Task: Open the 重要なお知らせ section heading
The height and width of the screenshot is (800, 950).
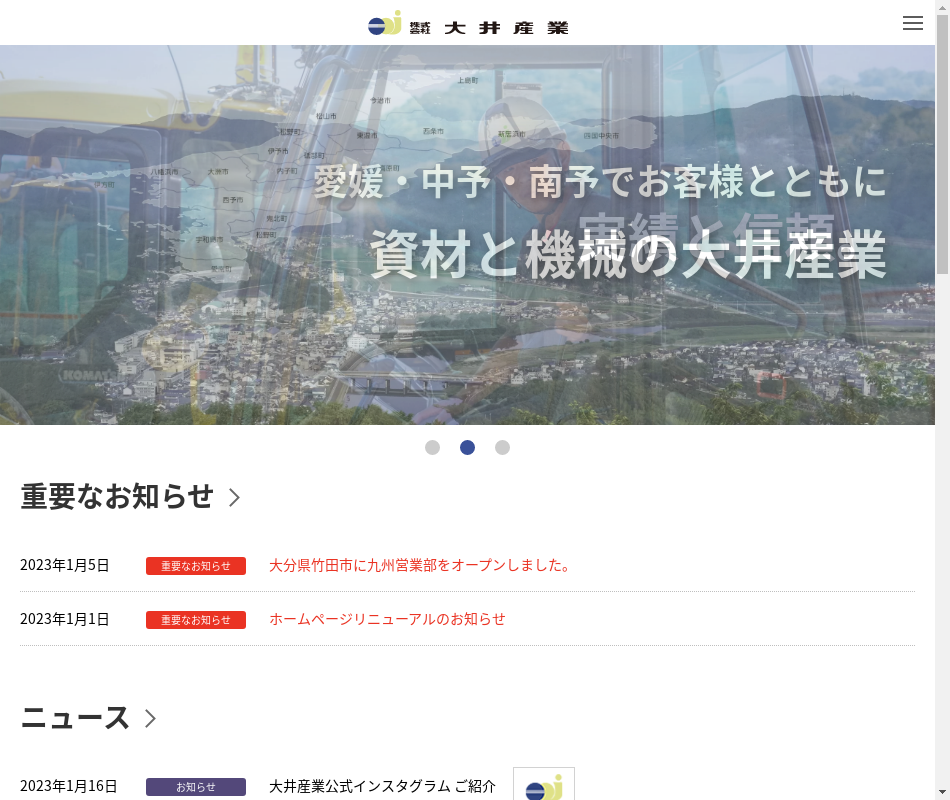Action: [117, 496]
